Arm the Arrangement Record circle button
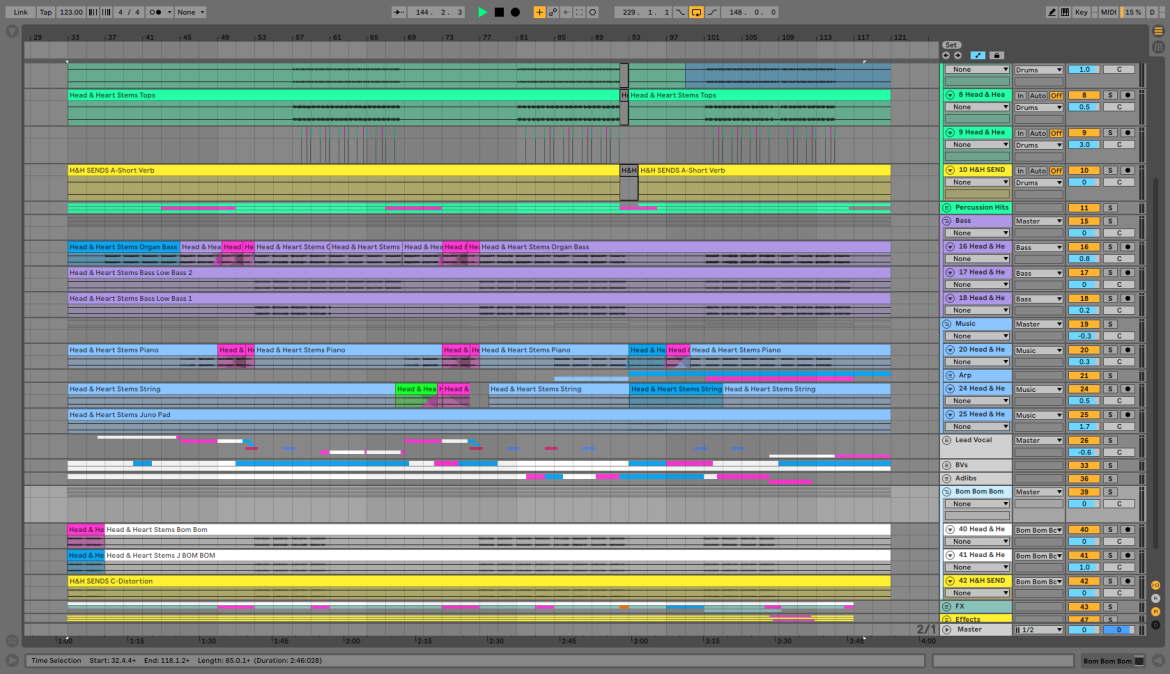Screen dimensions: 1170x674 click(516, 12)
